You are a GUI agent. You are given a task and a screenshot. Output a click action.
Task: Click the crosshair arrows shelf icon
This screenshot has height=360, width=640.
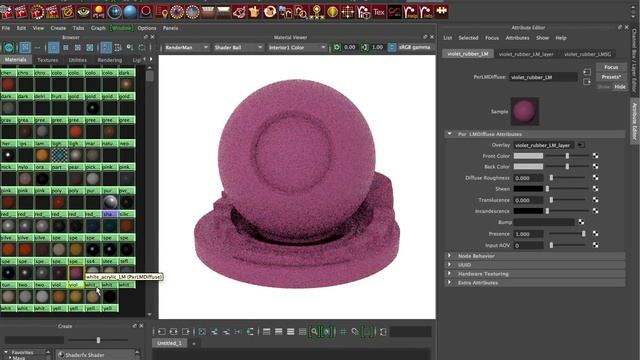tap(348, 12)
